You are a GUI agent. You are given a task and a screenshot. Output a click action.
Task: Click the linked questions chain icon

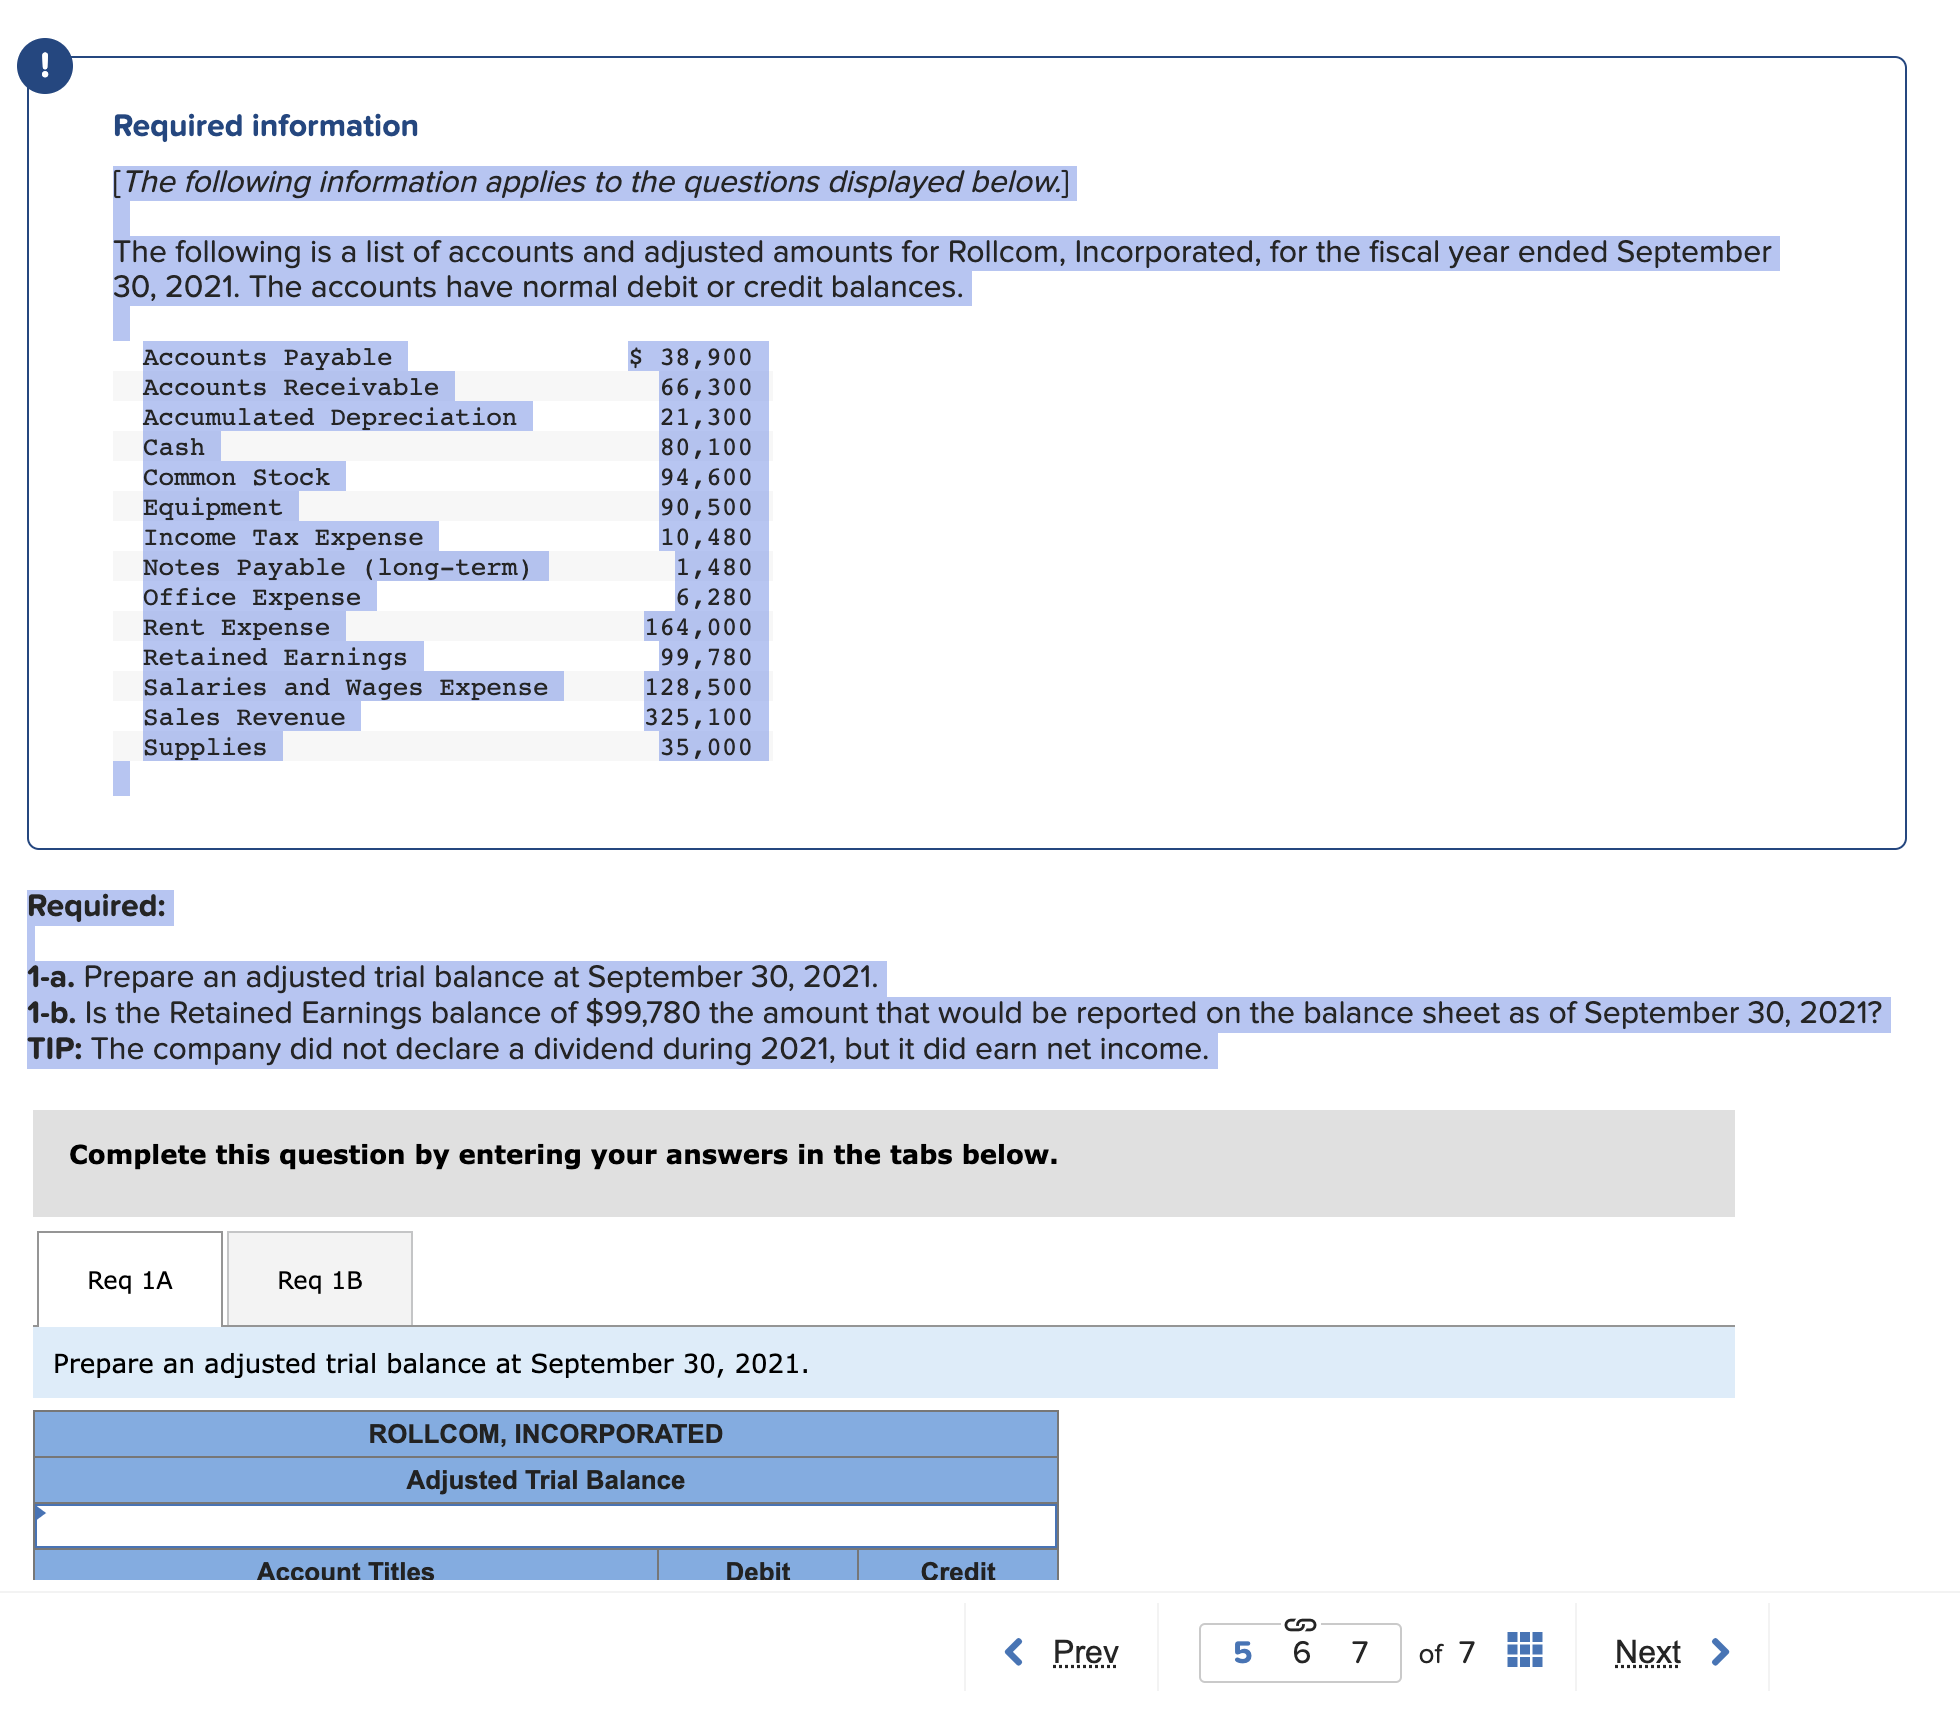[x=1299, y=1624]
